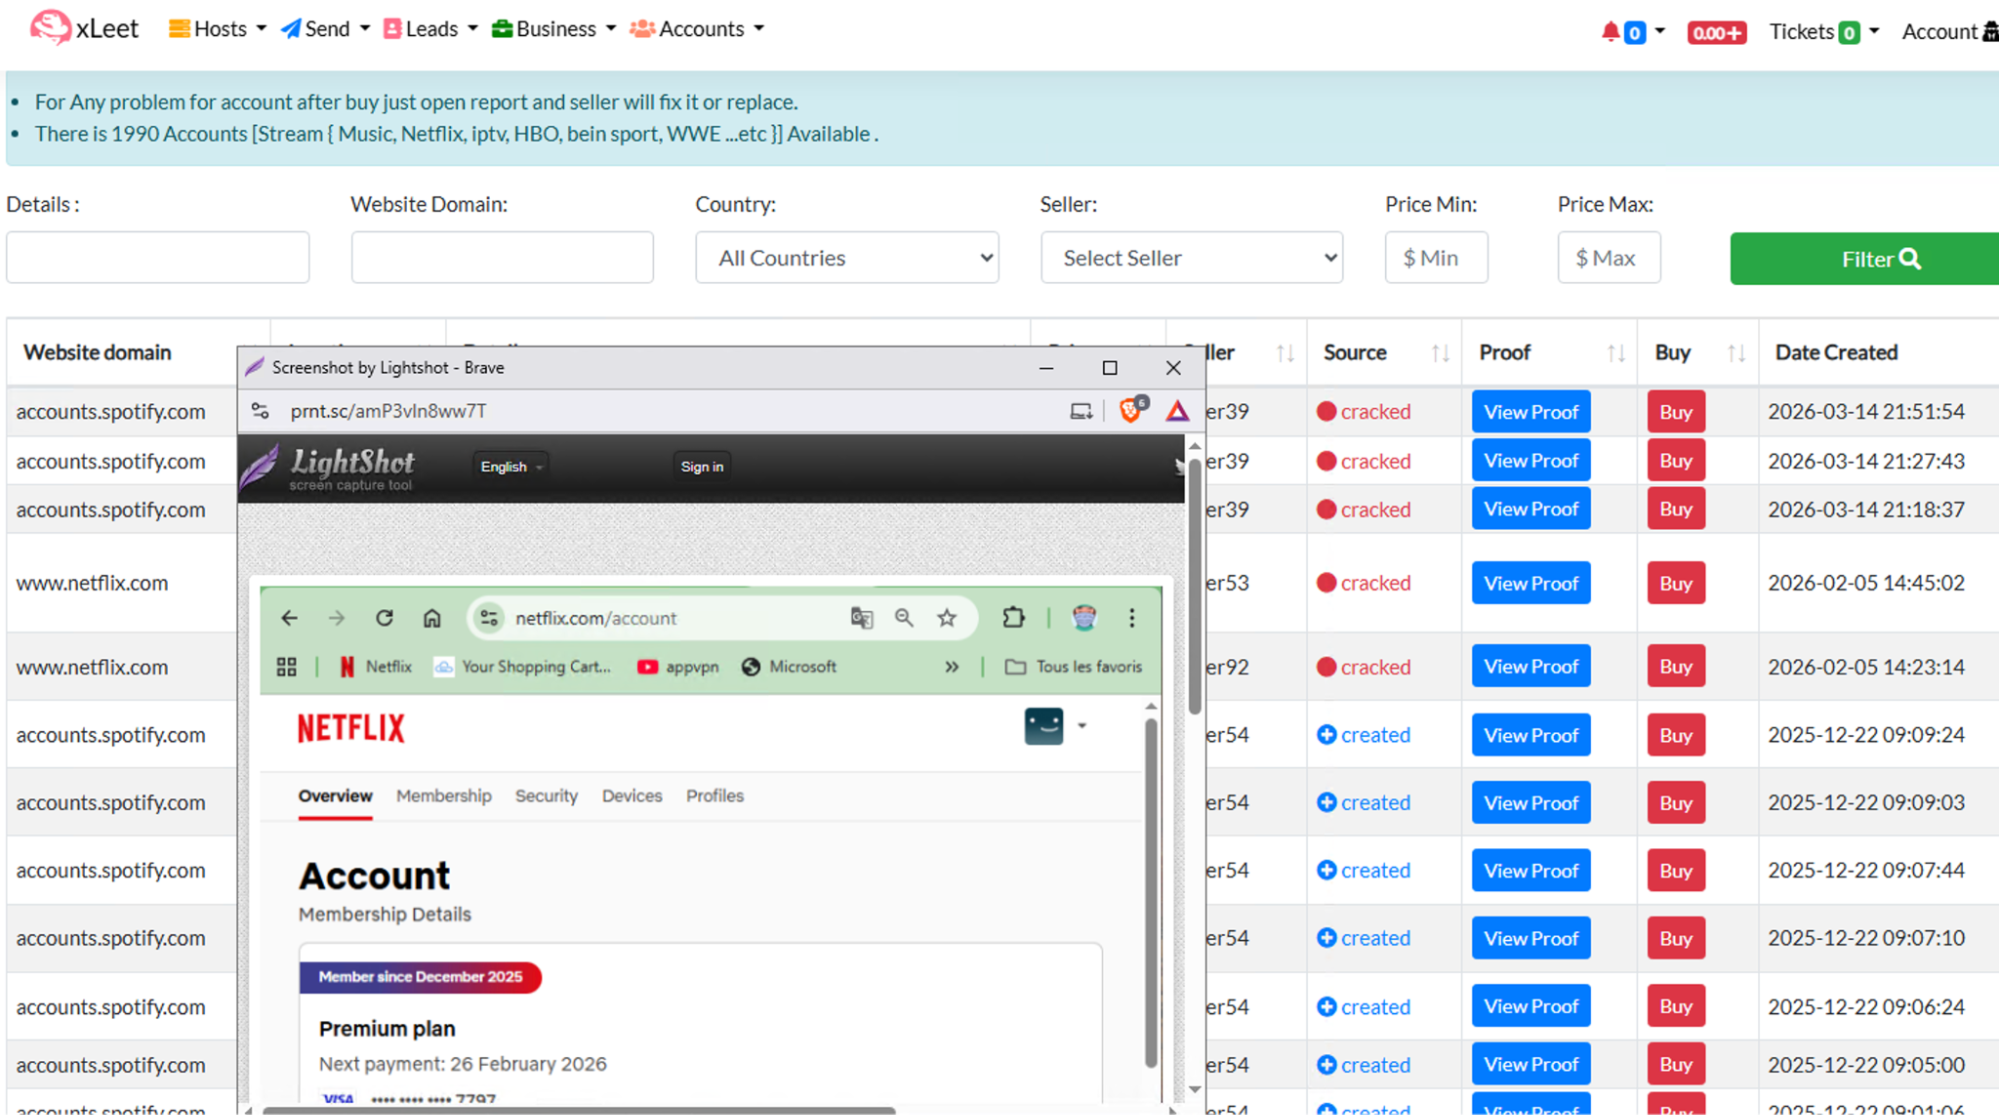
Task: View Proof for the 2025-12-22 09:05:00 row
Action: pos(1531,1065)
